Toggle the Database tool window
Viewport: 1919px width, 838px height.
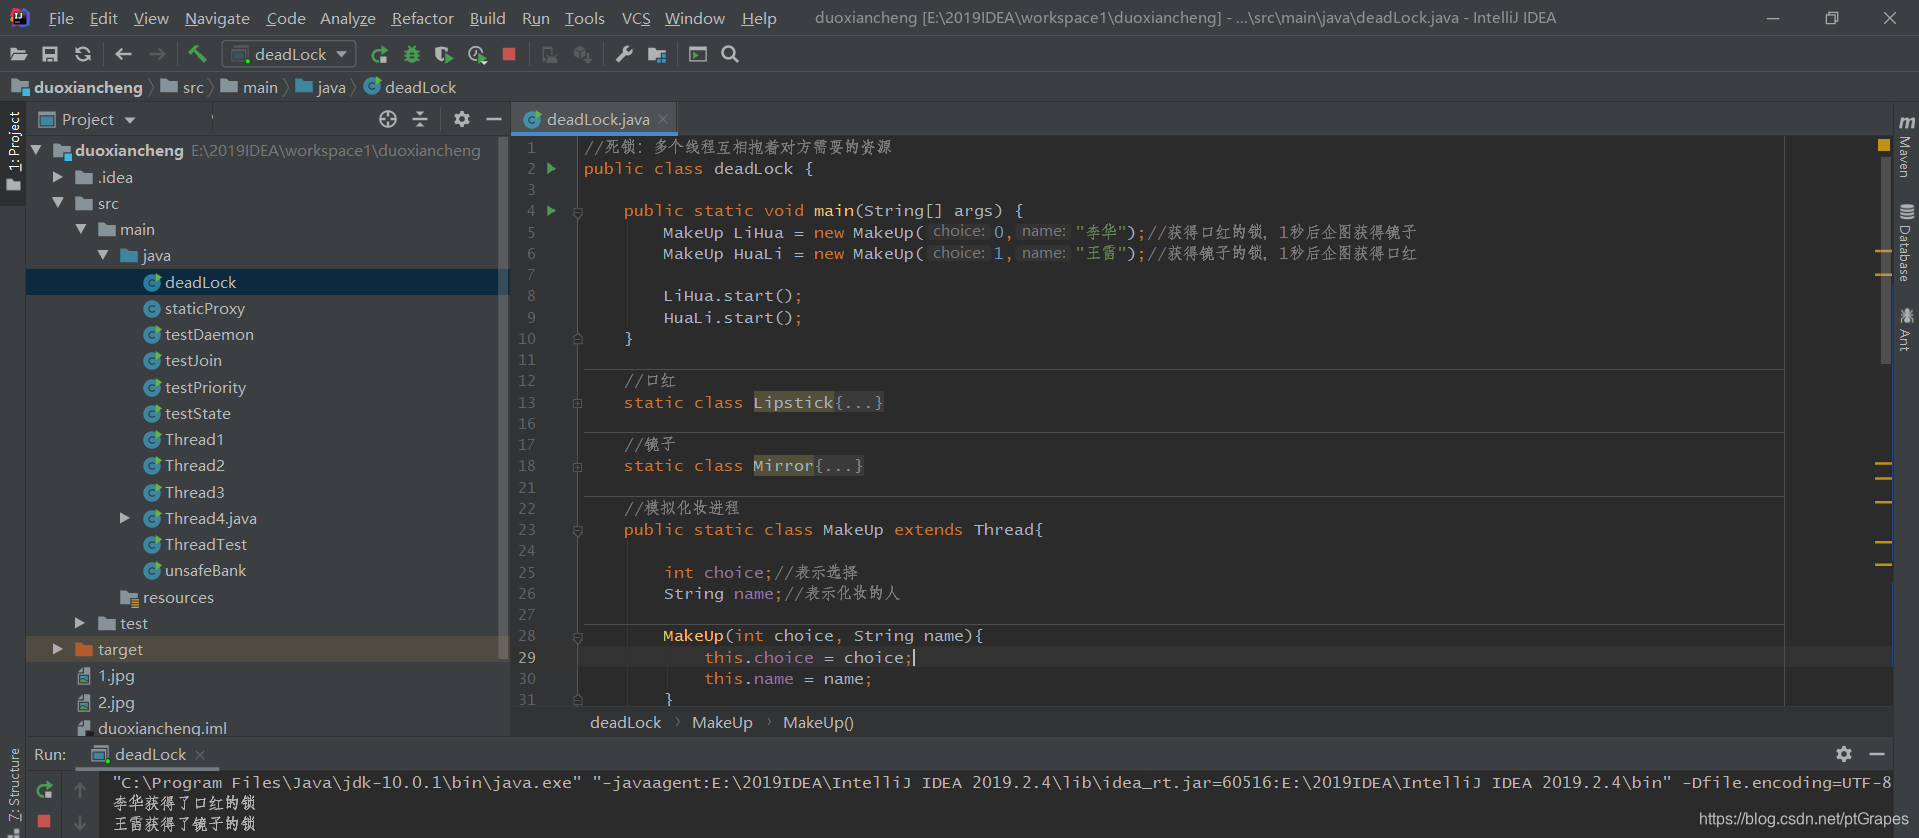click(1906, 243)
